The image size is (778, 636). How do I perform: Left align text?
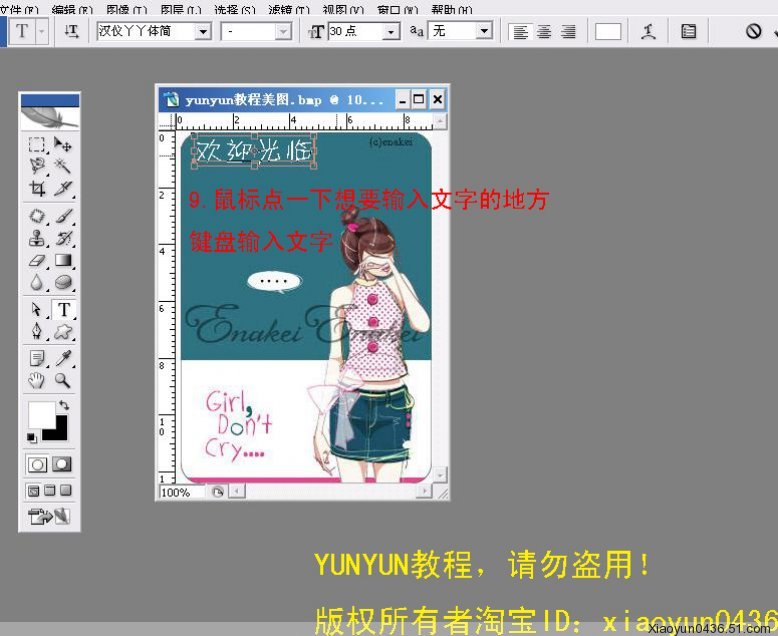pyautogui.click(x=520, y=32)
